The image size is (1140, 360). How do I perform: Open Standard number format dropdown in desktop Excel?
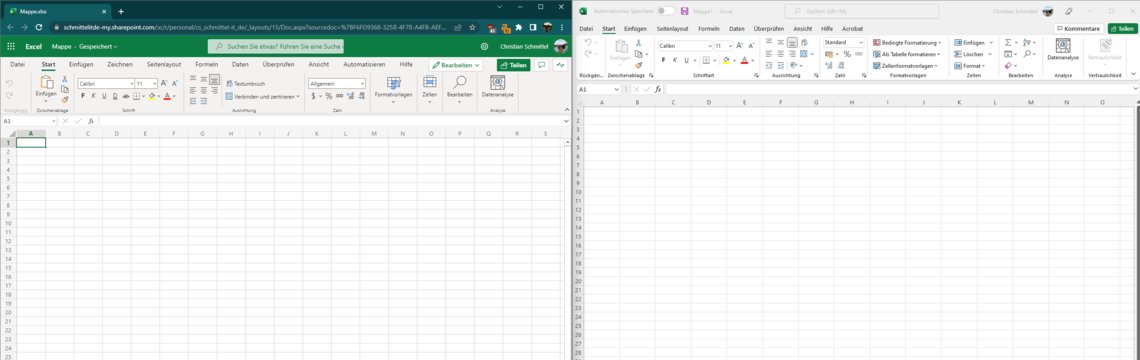pyautogui.click(x=844, y=42)
